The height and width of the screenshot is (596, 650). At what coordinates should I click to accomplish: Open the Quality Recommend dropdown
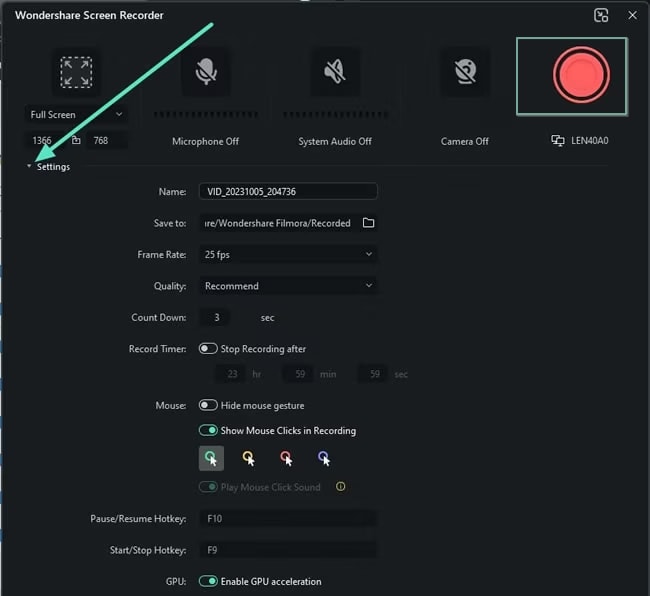click(288, 286)
